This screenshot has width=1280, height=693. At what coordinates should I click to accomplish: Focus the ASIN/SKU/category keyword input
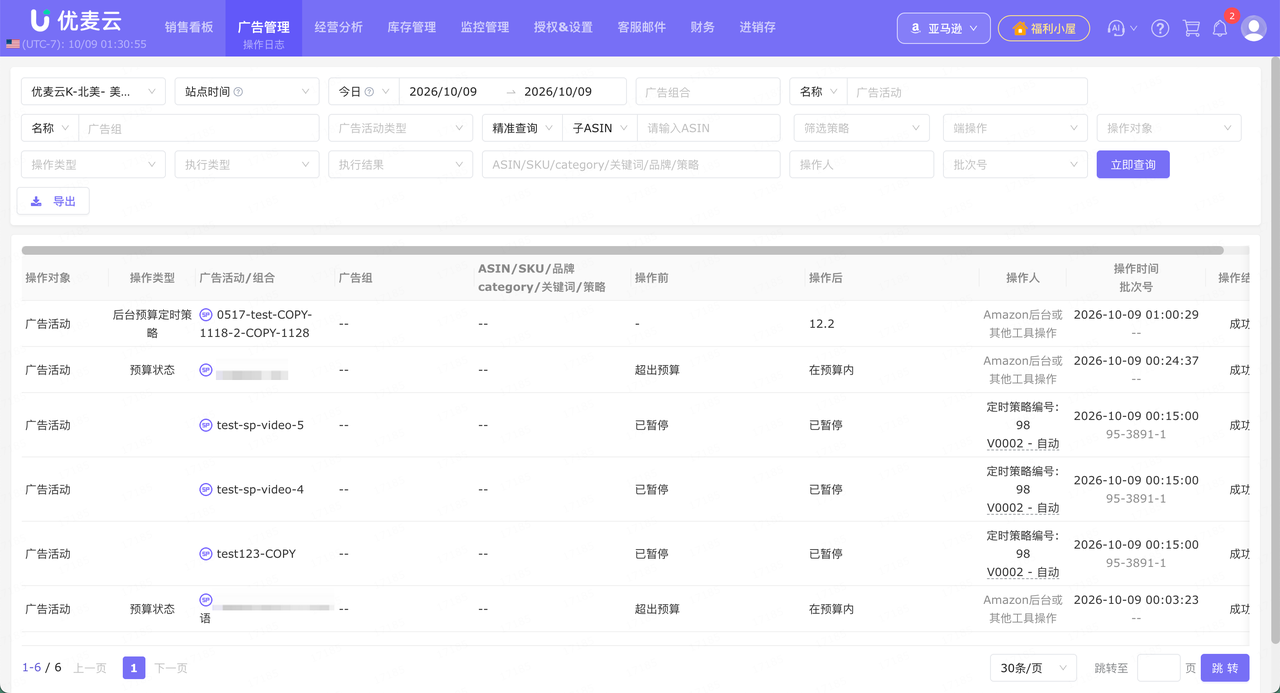(631, 165)
